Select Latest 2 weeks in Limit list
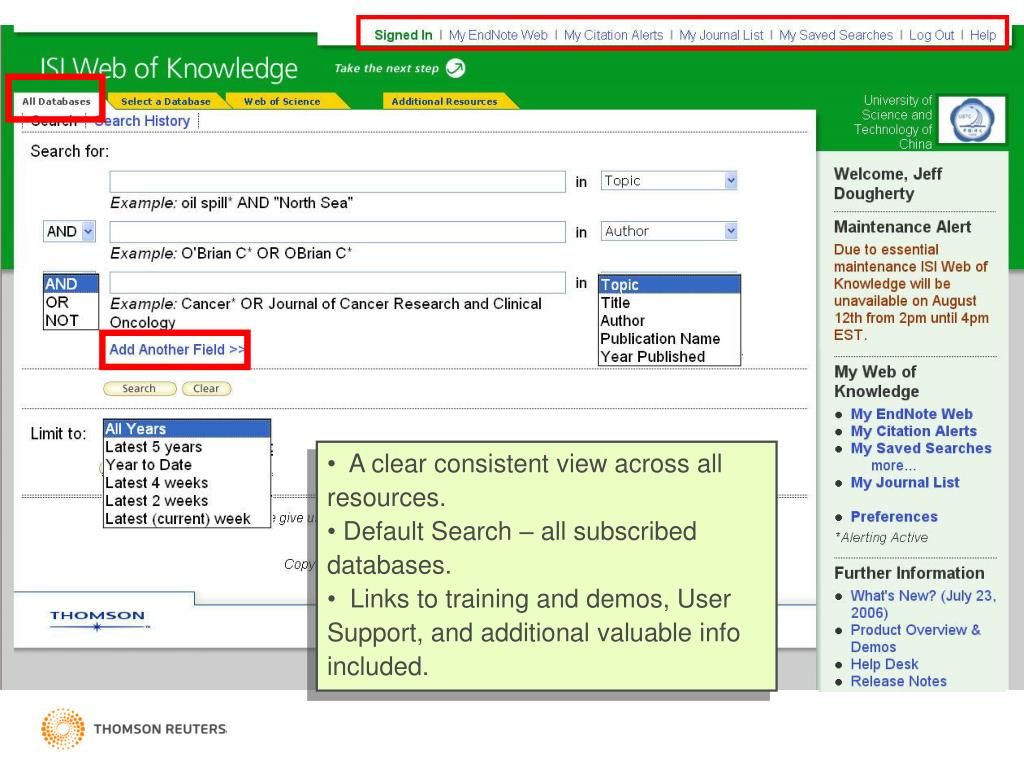Screen dimensions: 1024x768 tap(187, 501)
